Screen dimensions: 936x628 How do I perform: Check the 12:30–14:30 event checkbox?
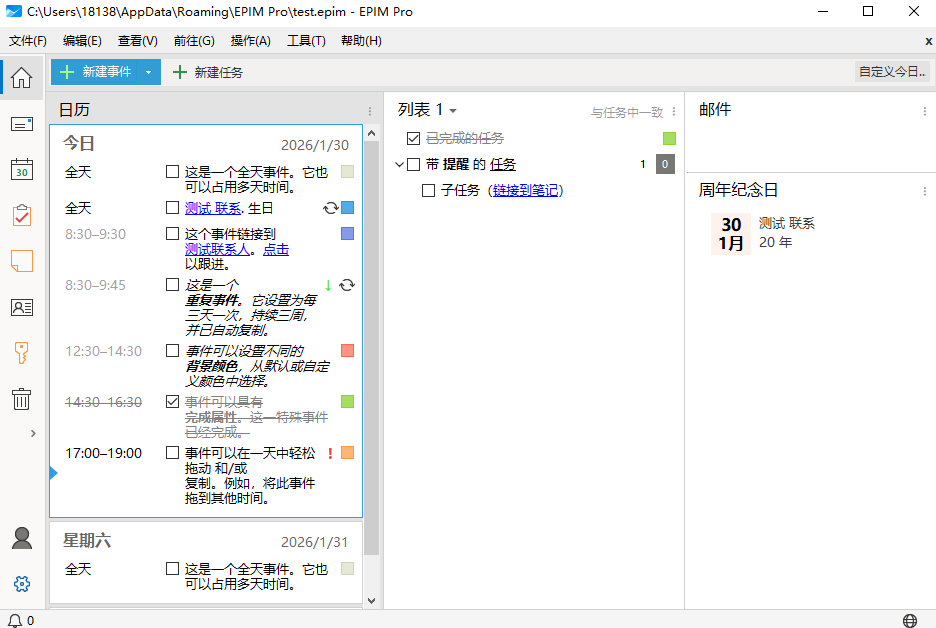coord(173,350)
